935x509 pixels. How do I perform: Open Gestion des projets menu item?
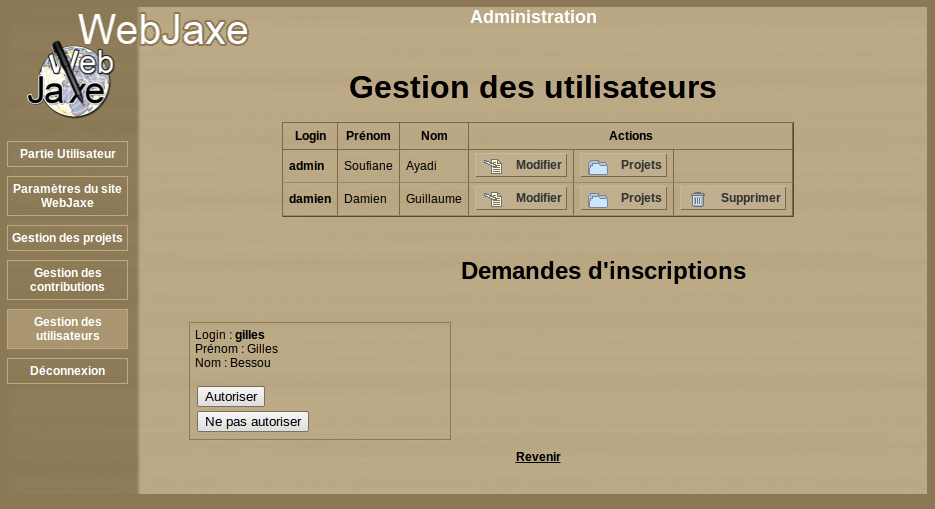click(67, 238)
